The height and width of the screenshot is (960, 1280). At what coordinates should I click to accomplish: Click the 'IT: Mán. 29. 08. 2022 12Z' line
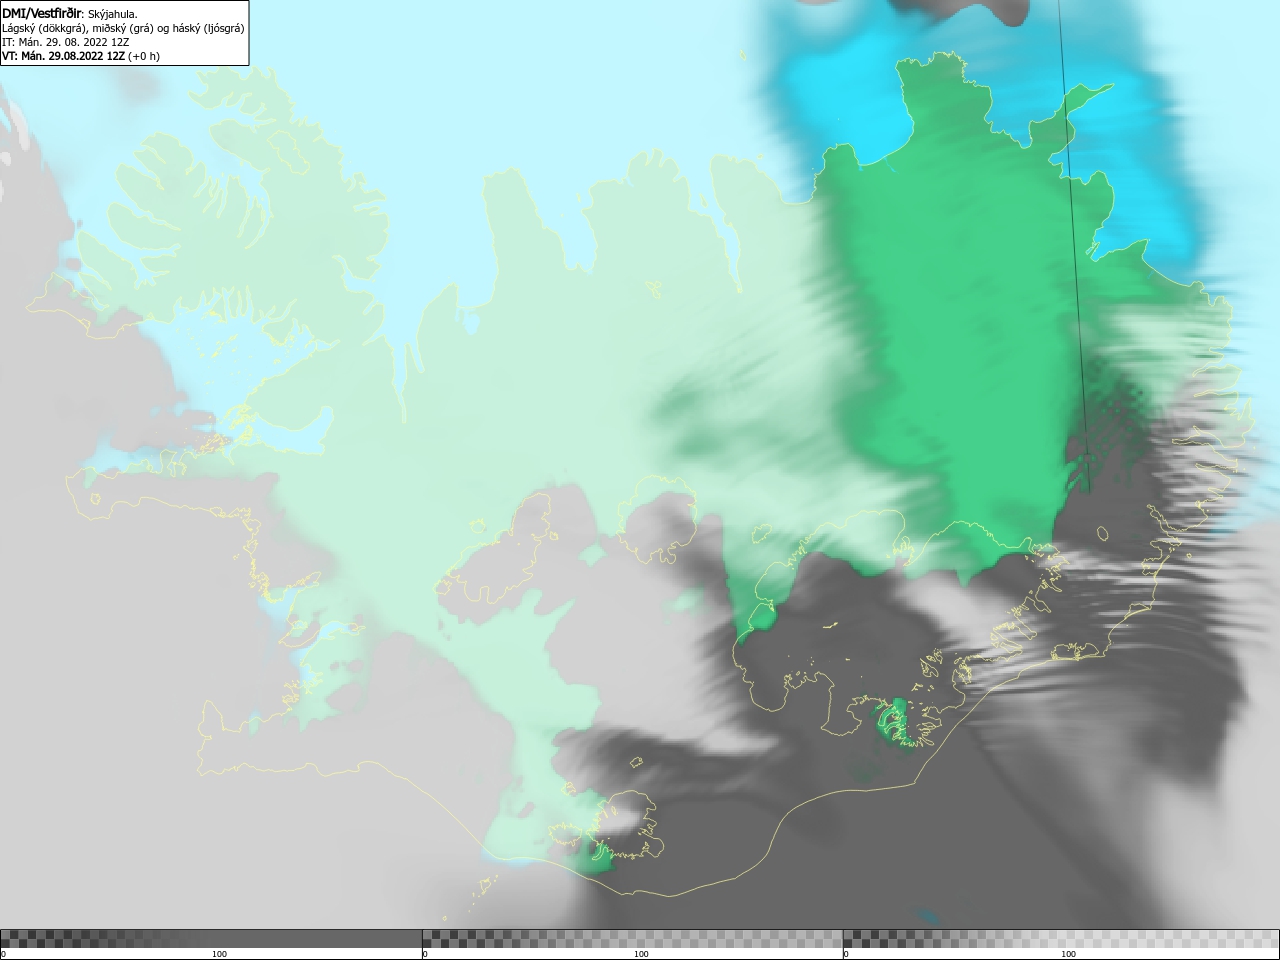[x=65, y=42]
